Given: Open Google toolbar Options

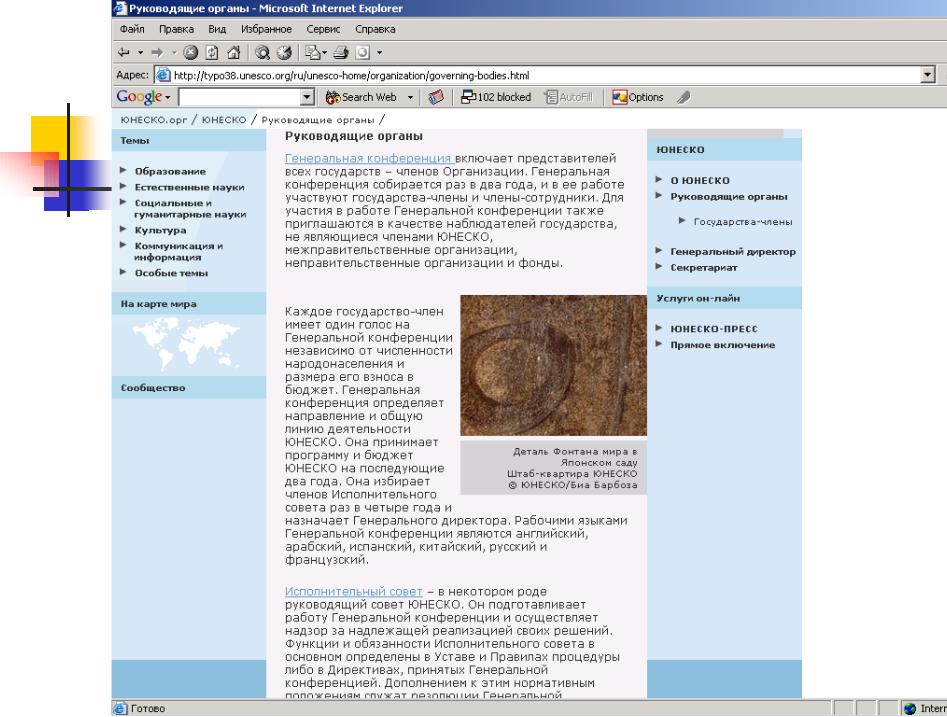Looking at the screenshot, I should point(638,97).
